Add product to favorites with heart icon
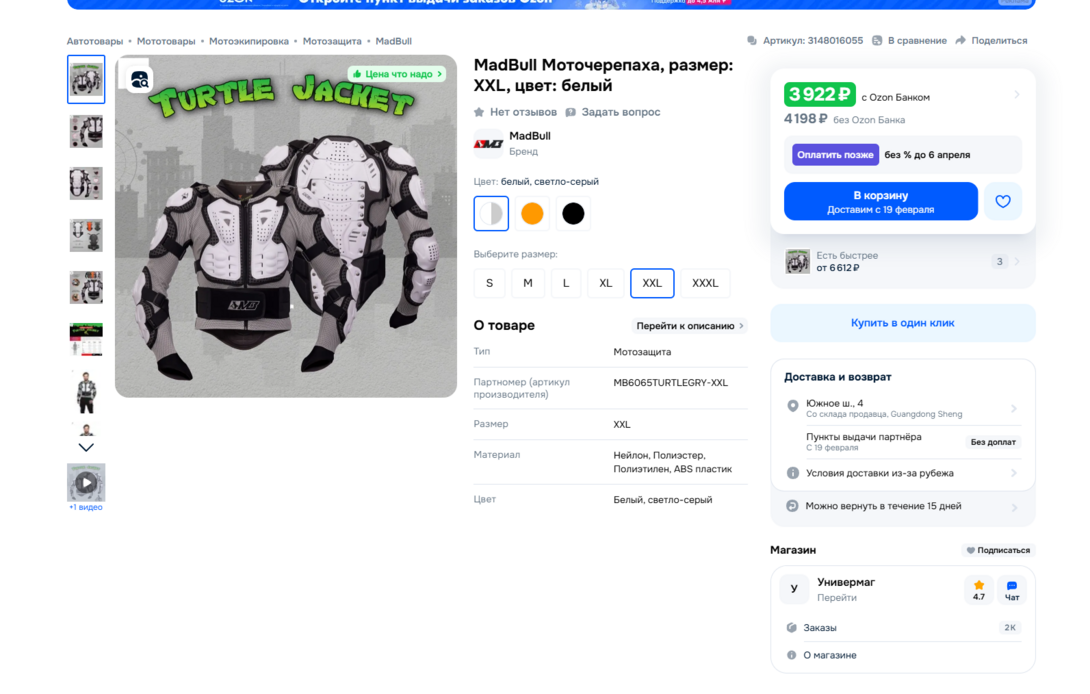 [x=1002, y=202]
